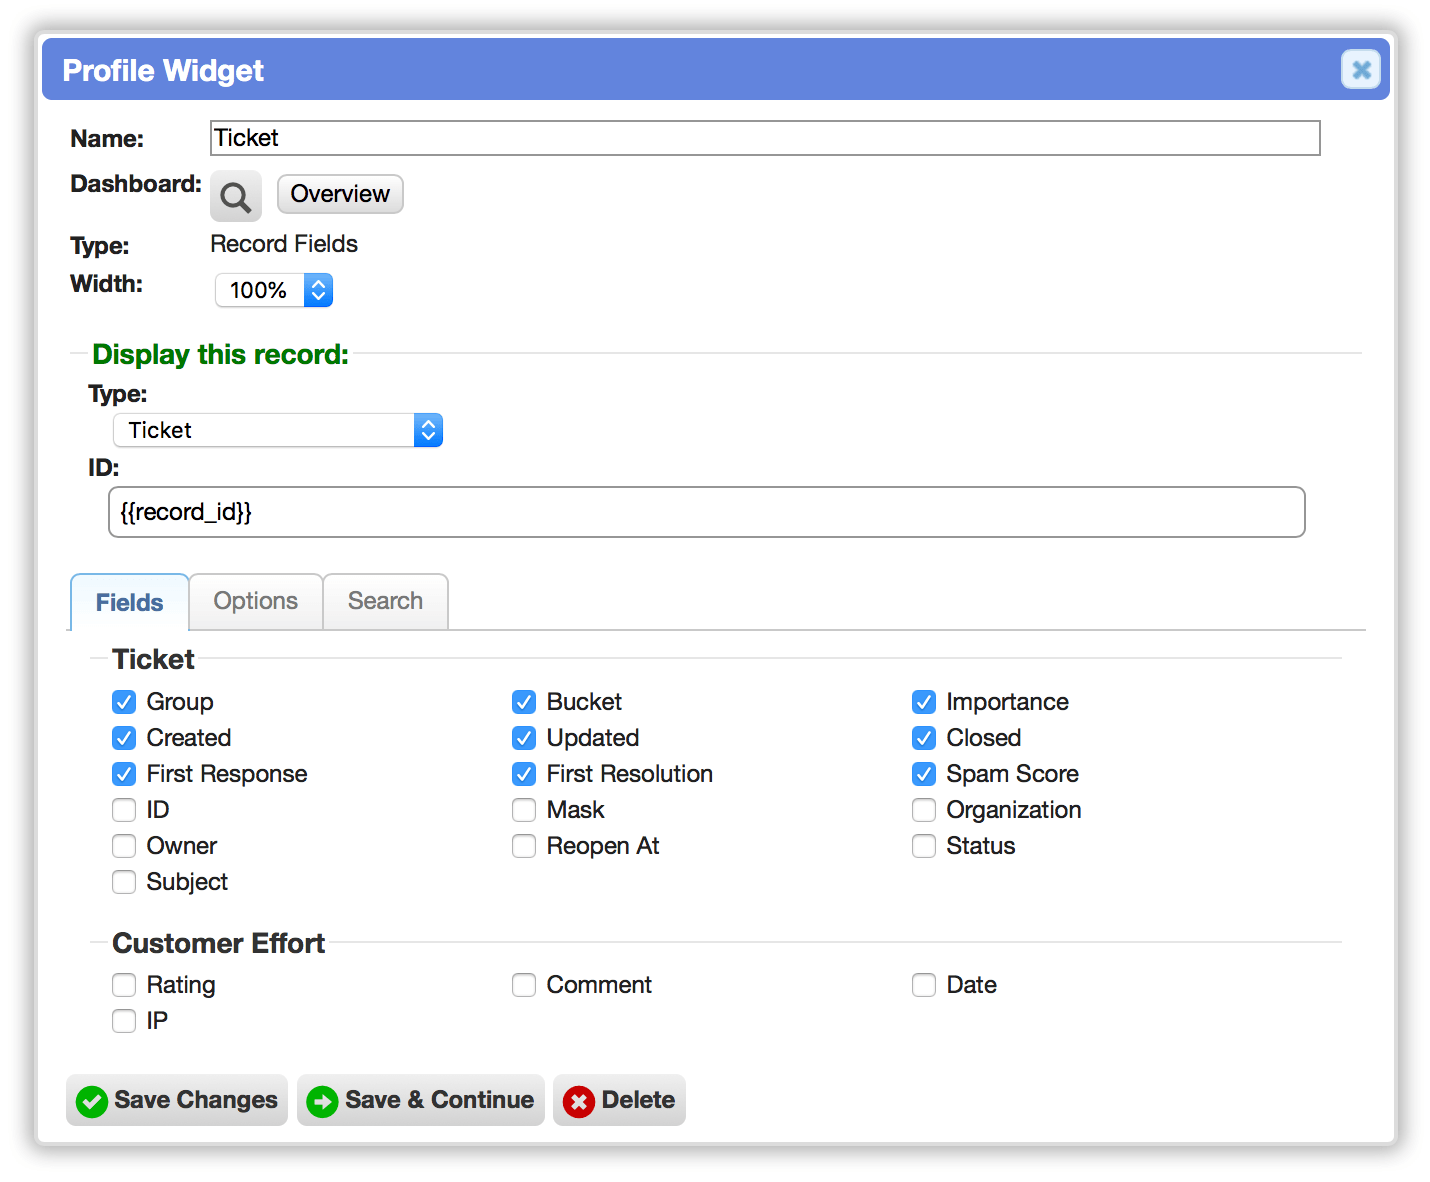Viewport: 1430px width, 1182px height.
Task: Click the record ID input field
Action: (x=707, y=512)
